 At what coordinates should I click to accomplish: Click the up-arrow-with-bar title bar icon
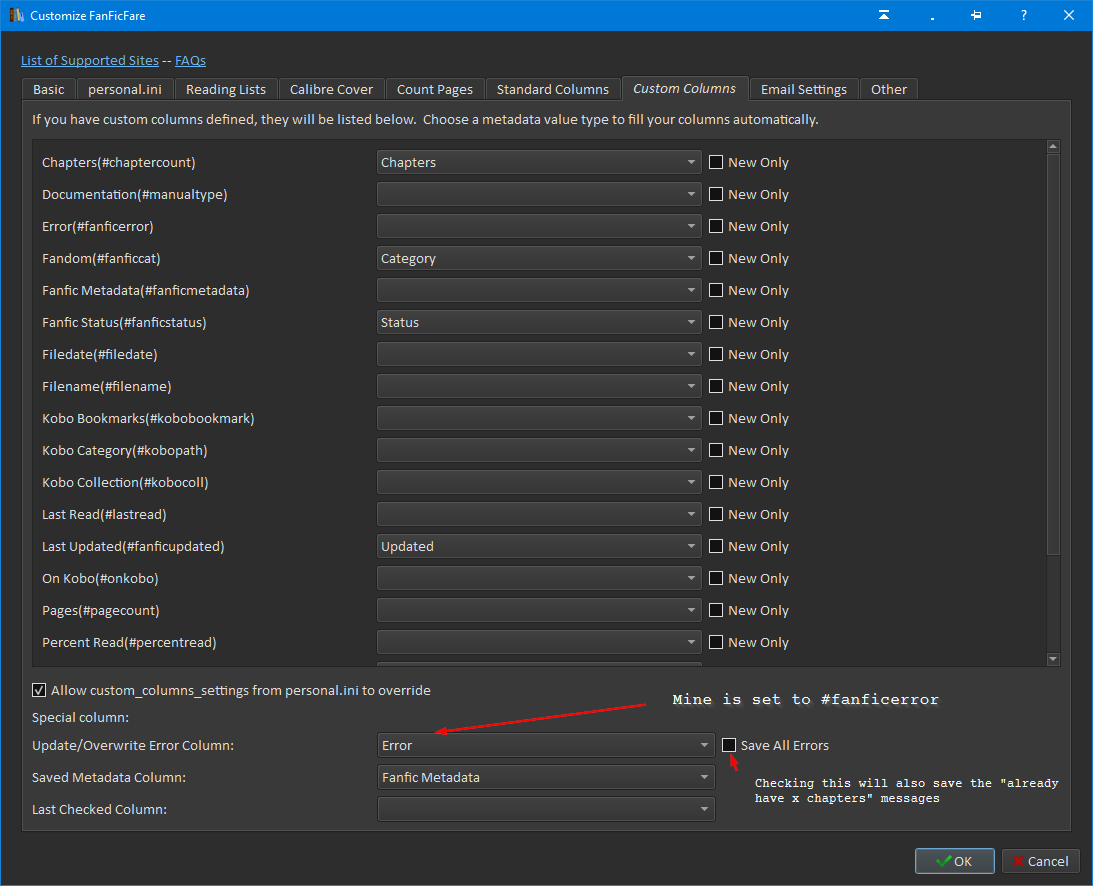click(884, 16)
